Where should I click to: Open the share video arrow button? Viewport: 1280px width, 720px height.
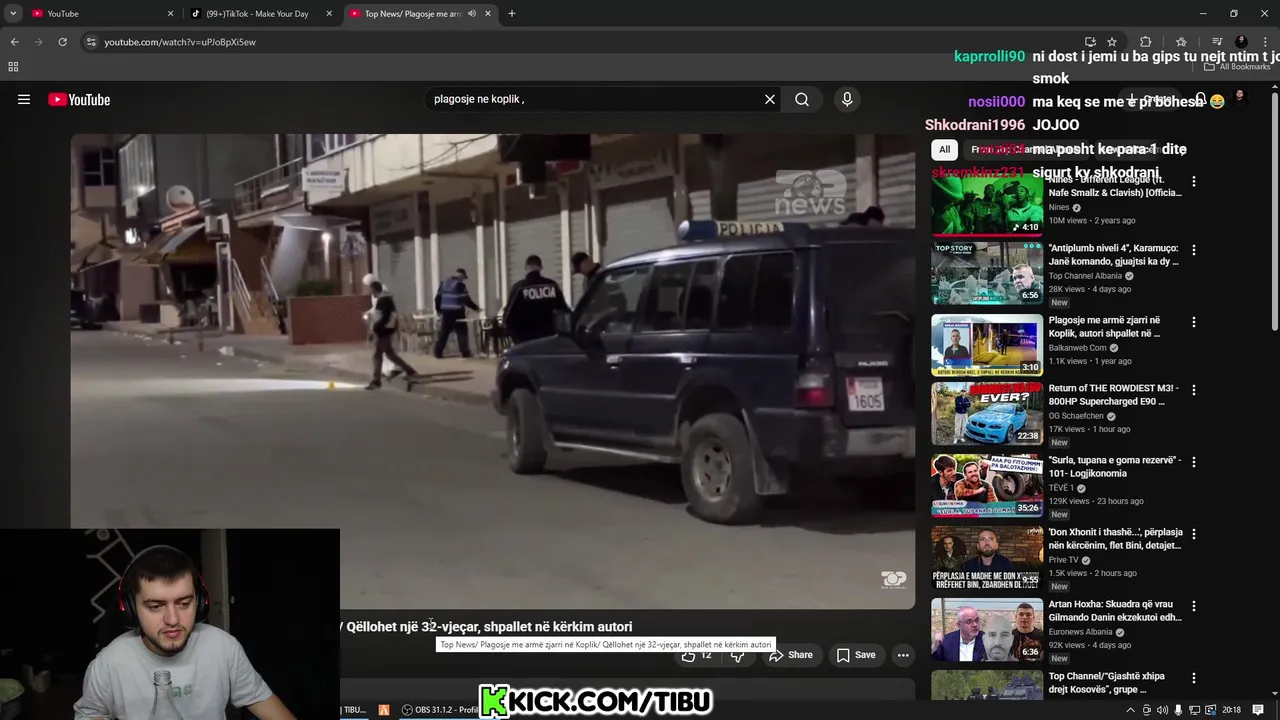click(790, 655)
